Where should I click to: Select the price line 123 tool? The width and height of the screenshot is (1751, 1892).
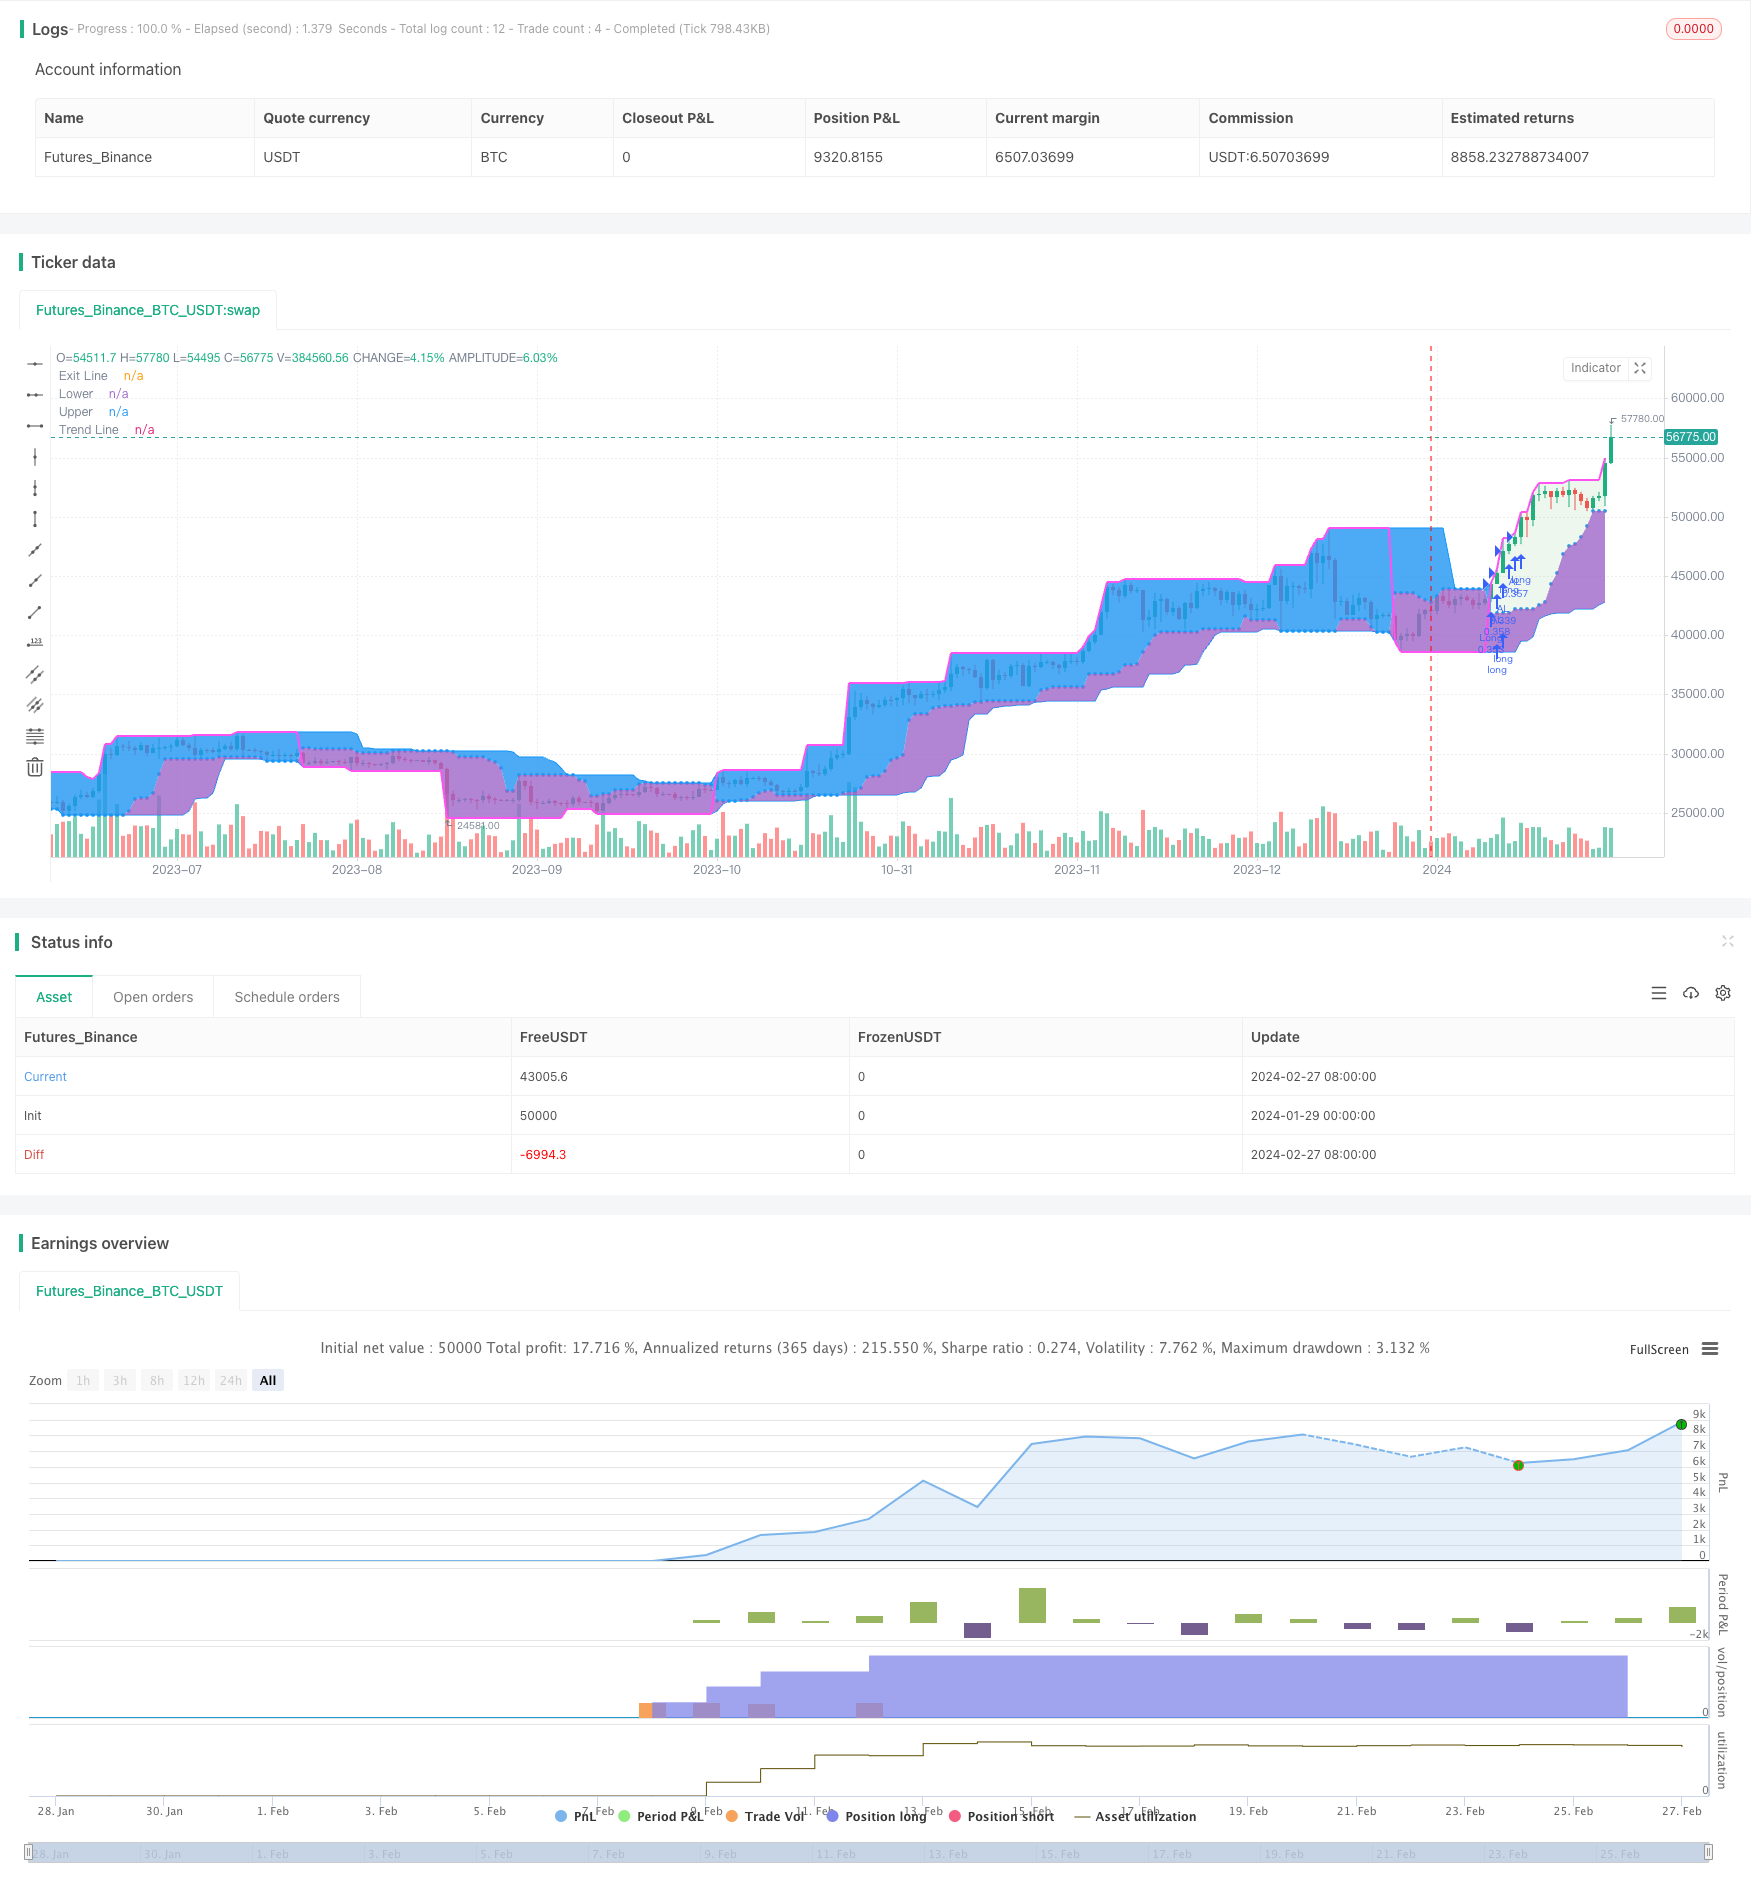coord(35,642)
